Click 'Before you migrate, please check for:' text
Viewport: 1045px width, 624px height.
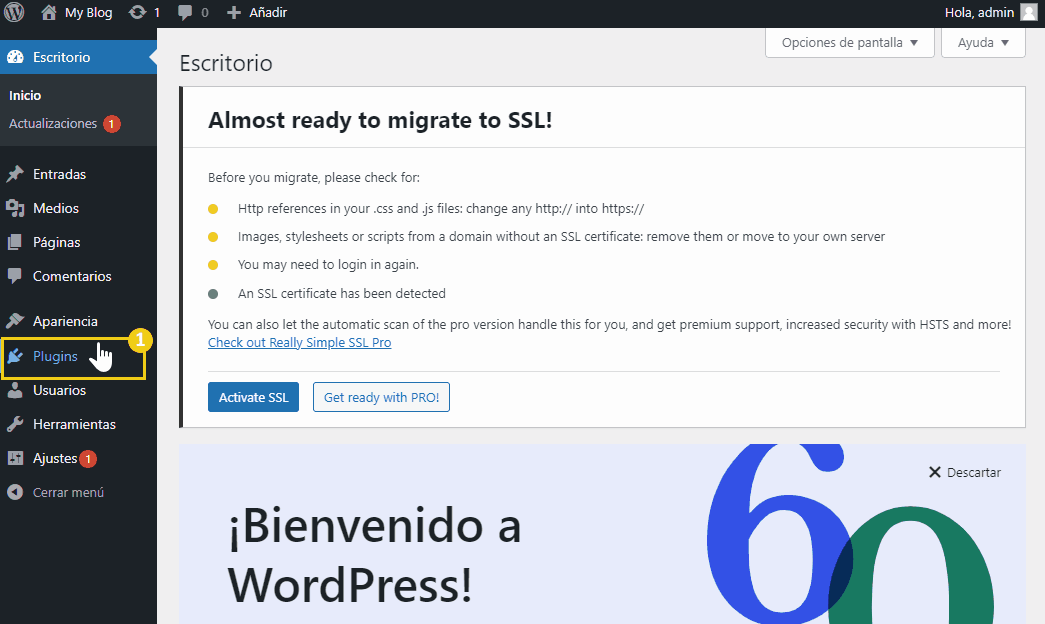(314, 178)
